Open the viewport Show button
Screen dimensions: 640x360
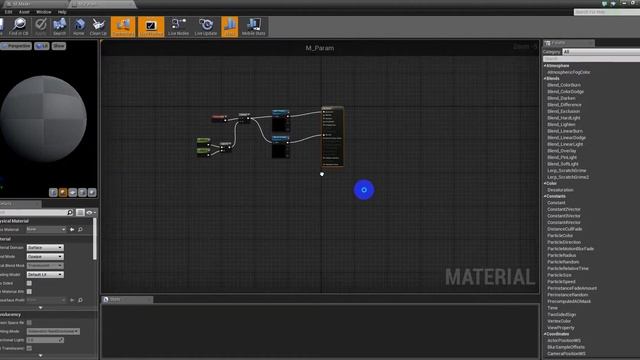point(59,46)
